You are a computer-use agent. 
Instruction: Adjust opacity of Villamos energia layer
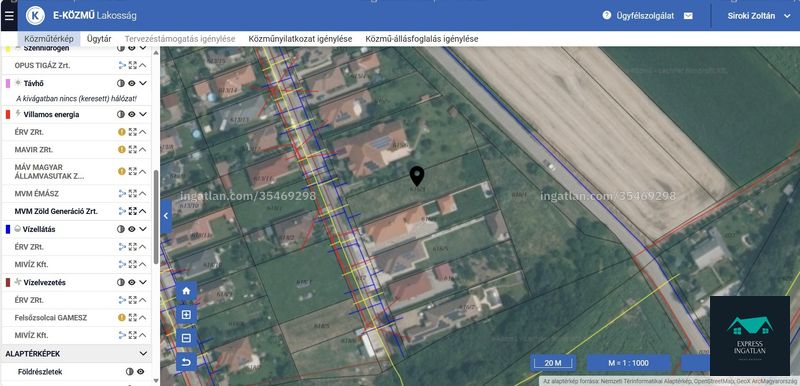click(121, 114)
